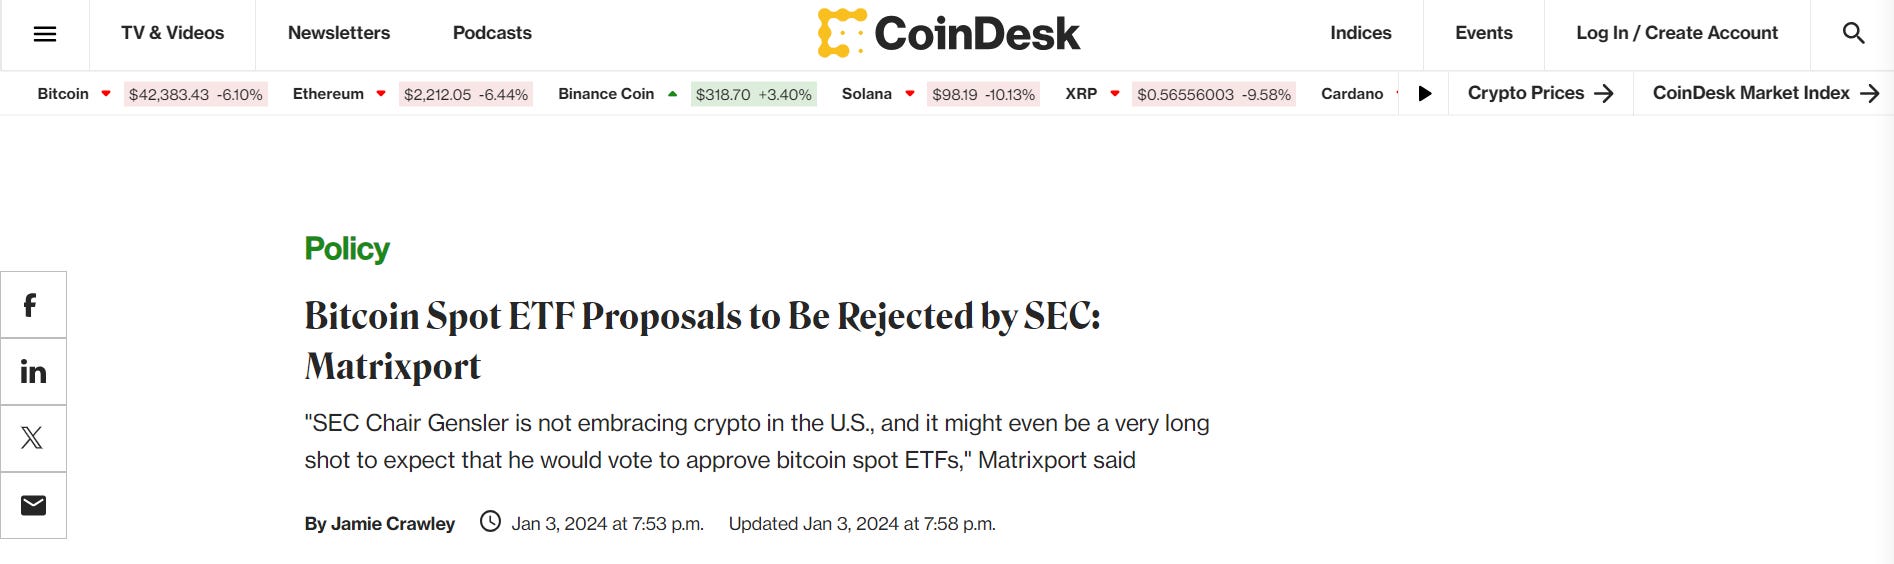The image size is (1894, 564).
Task: Open the Indices page
Action: 1360,33
